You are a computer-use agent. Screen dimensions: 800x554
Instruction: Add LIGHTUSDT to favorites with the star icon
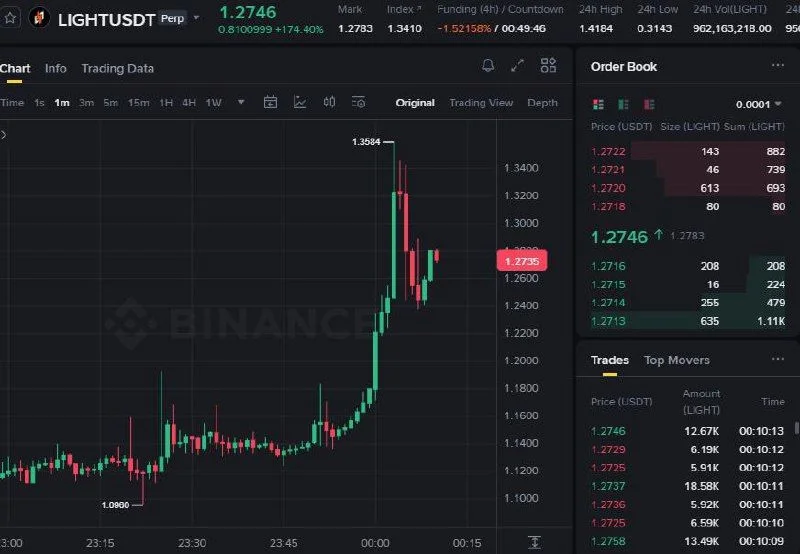pyautogui.click(x=9, y=19)
